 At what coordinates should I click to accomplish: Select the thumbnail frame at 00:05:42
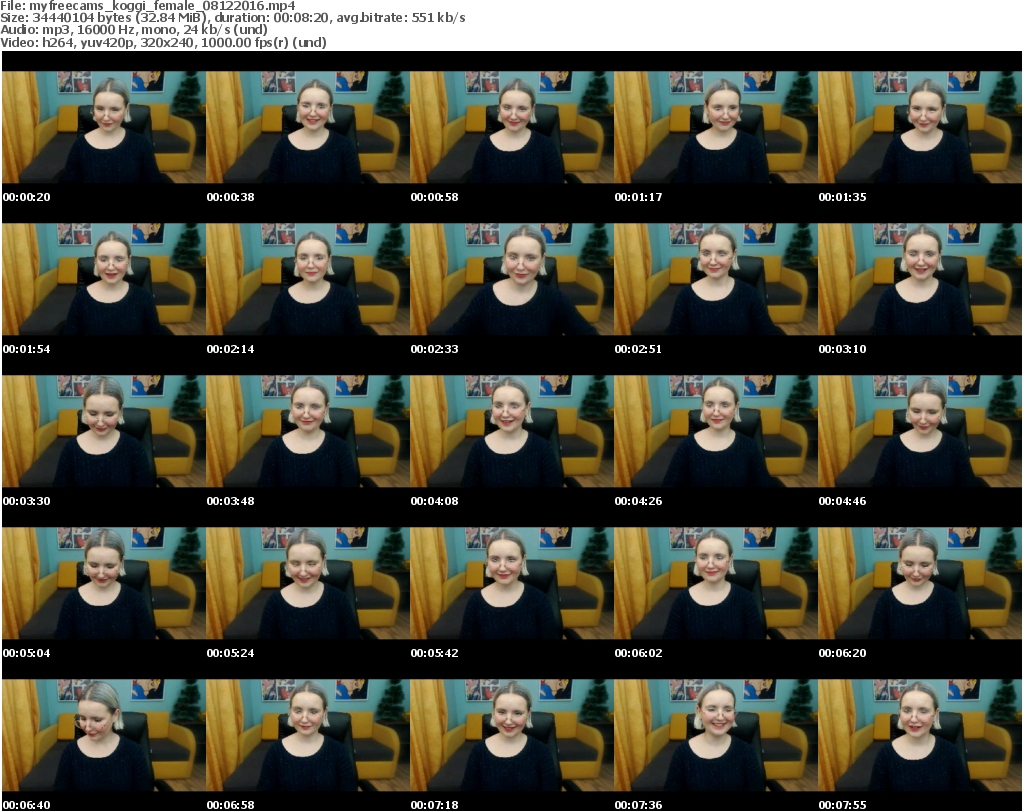[511, 584]
